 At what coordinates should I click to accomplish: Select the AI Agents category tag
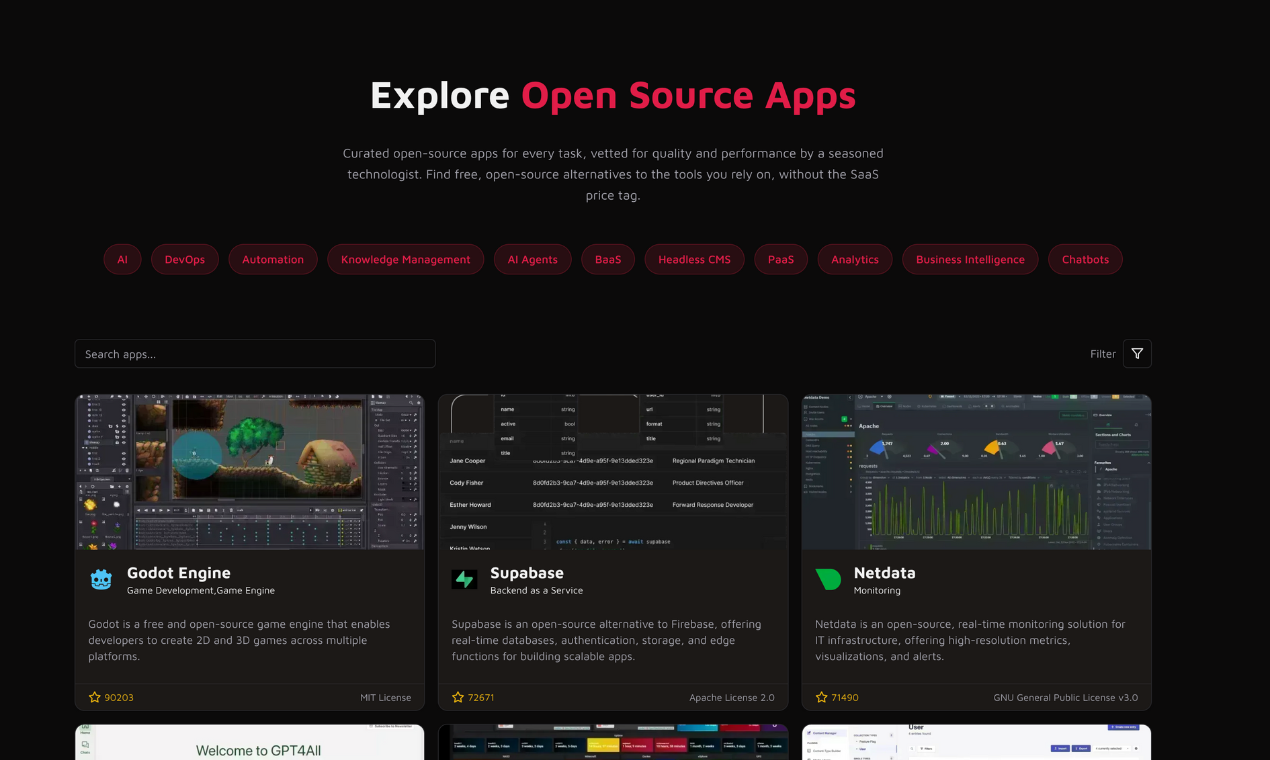[533, 259]
